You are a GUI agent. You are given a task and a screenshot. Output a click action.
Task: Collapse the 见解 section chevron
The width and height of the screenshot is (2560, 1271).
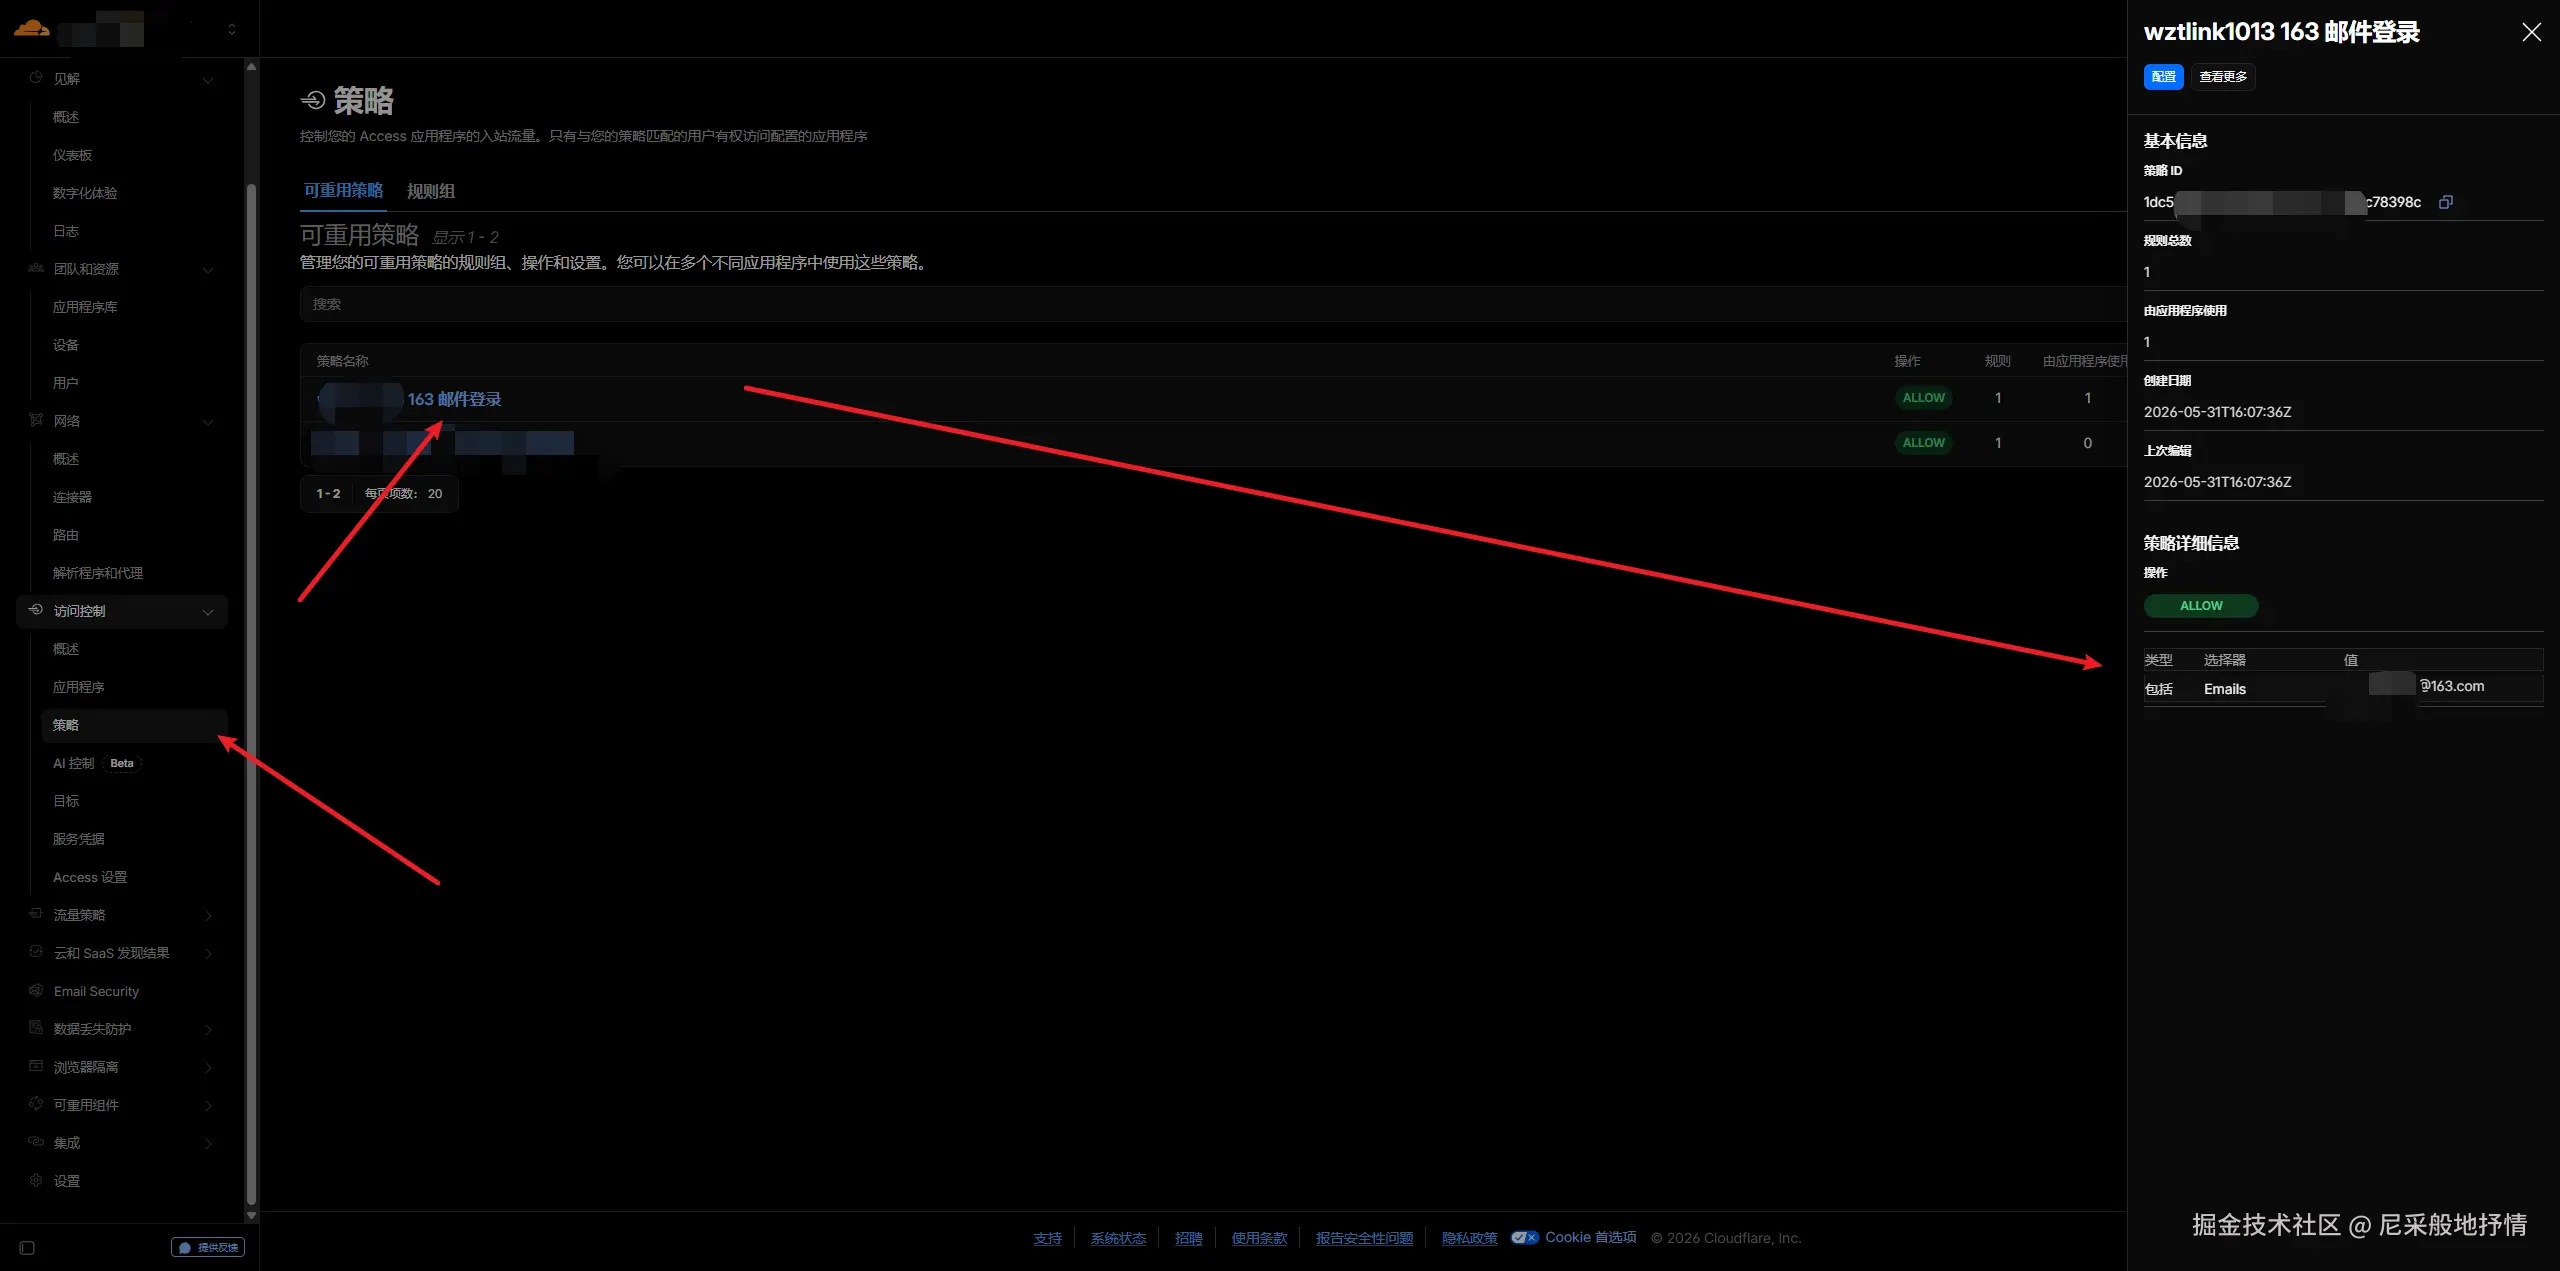tap(208, 79)
